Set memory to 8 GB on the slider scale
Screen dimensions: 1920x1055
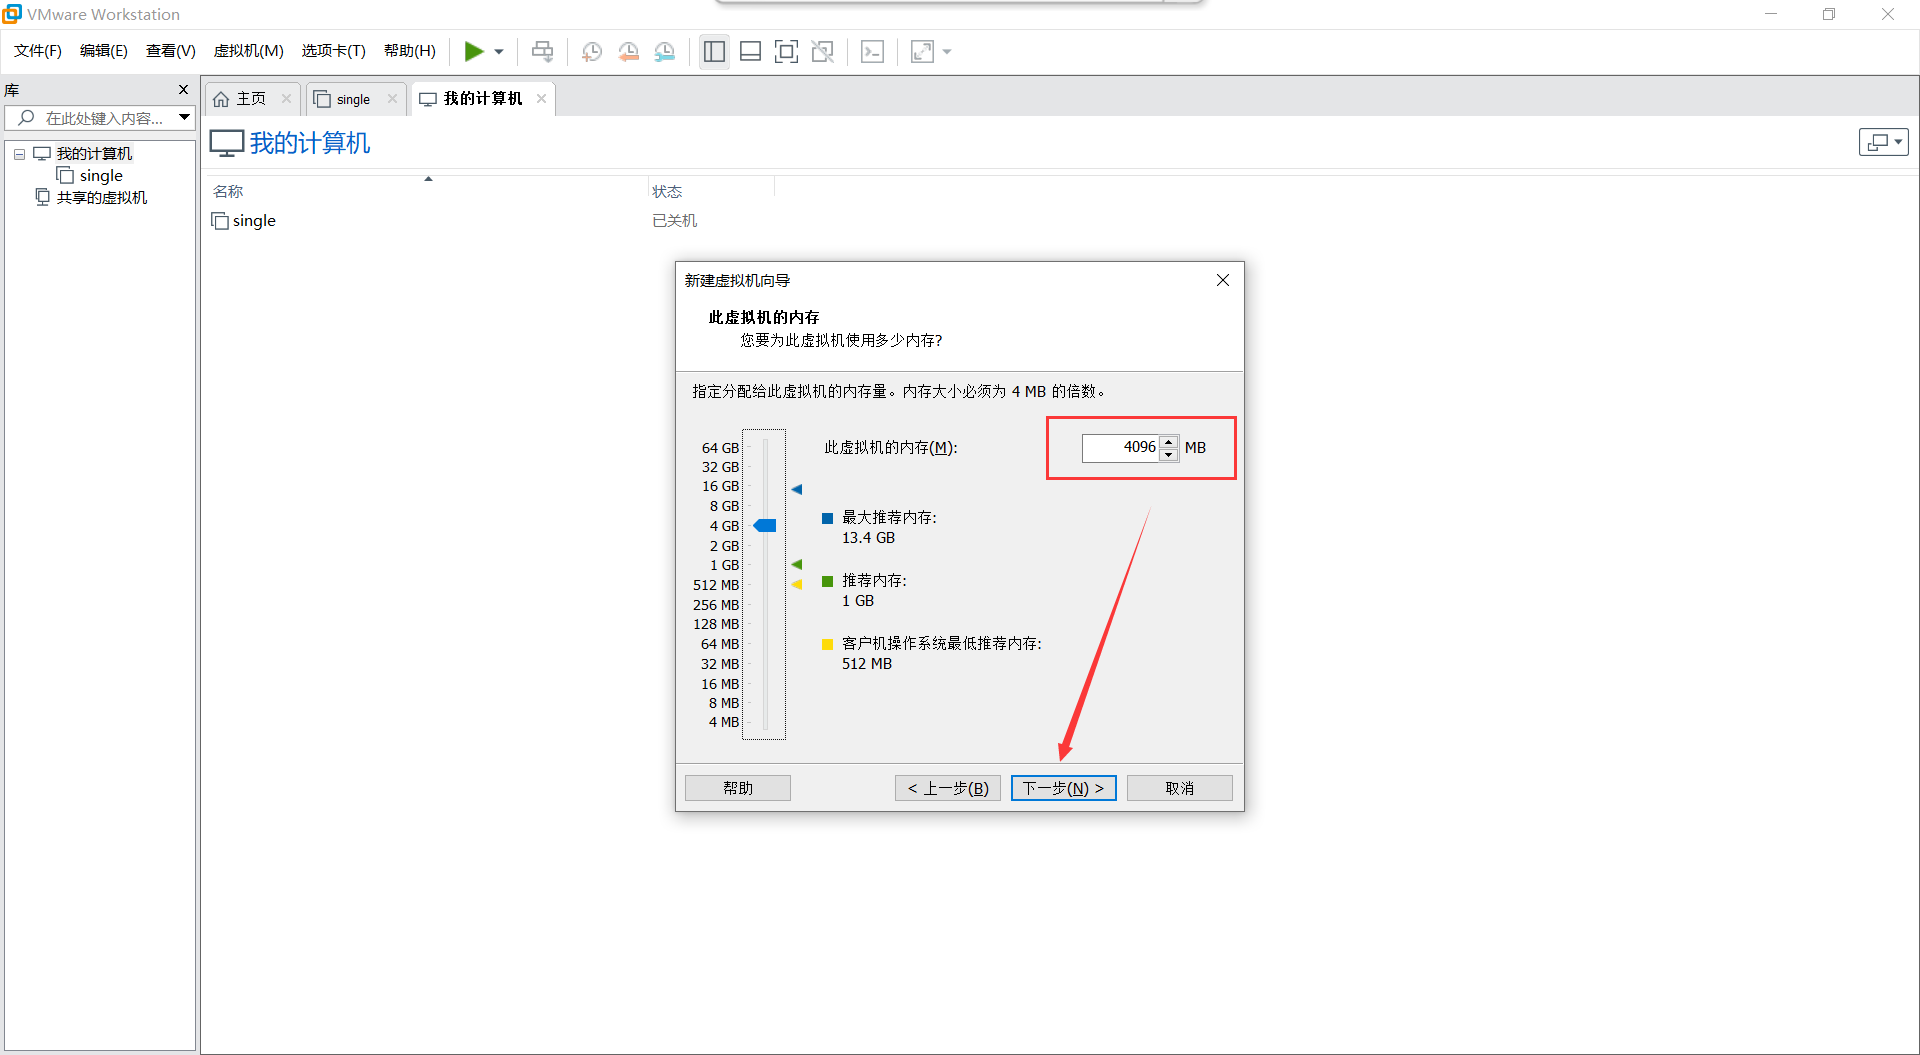(x=765, y=506)
